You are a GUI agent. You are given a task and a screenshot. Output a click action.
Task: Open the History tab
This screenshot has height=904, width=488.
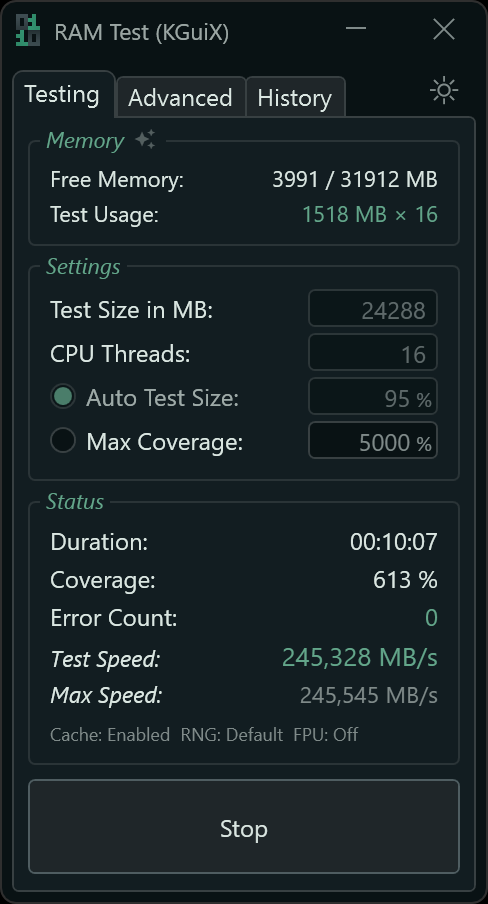295,97
